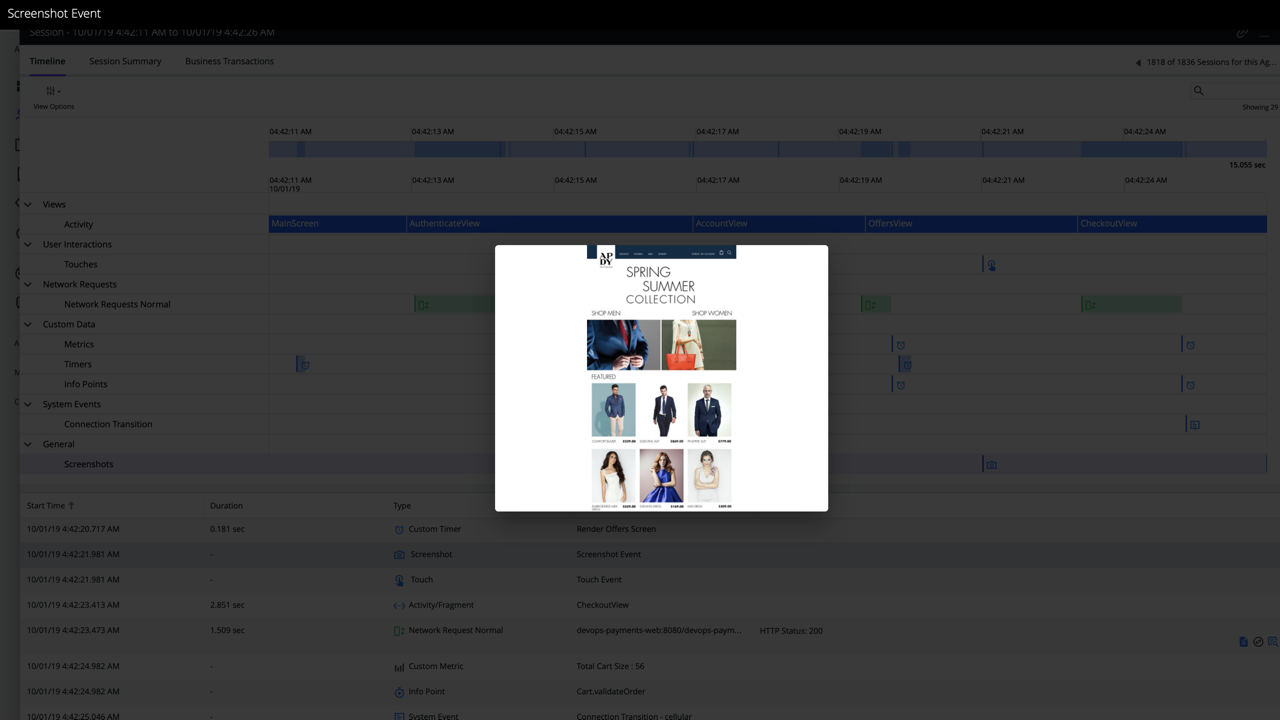Image resolution: width=1280 pixels, height=720 pixels.
Task: Collapse the System Events section
Action: (28, 404)
